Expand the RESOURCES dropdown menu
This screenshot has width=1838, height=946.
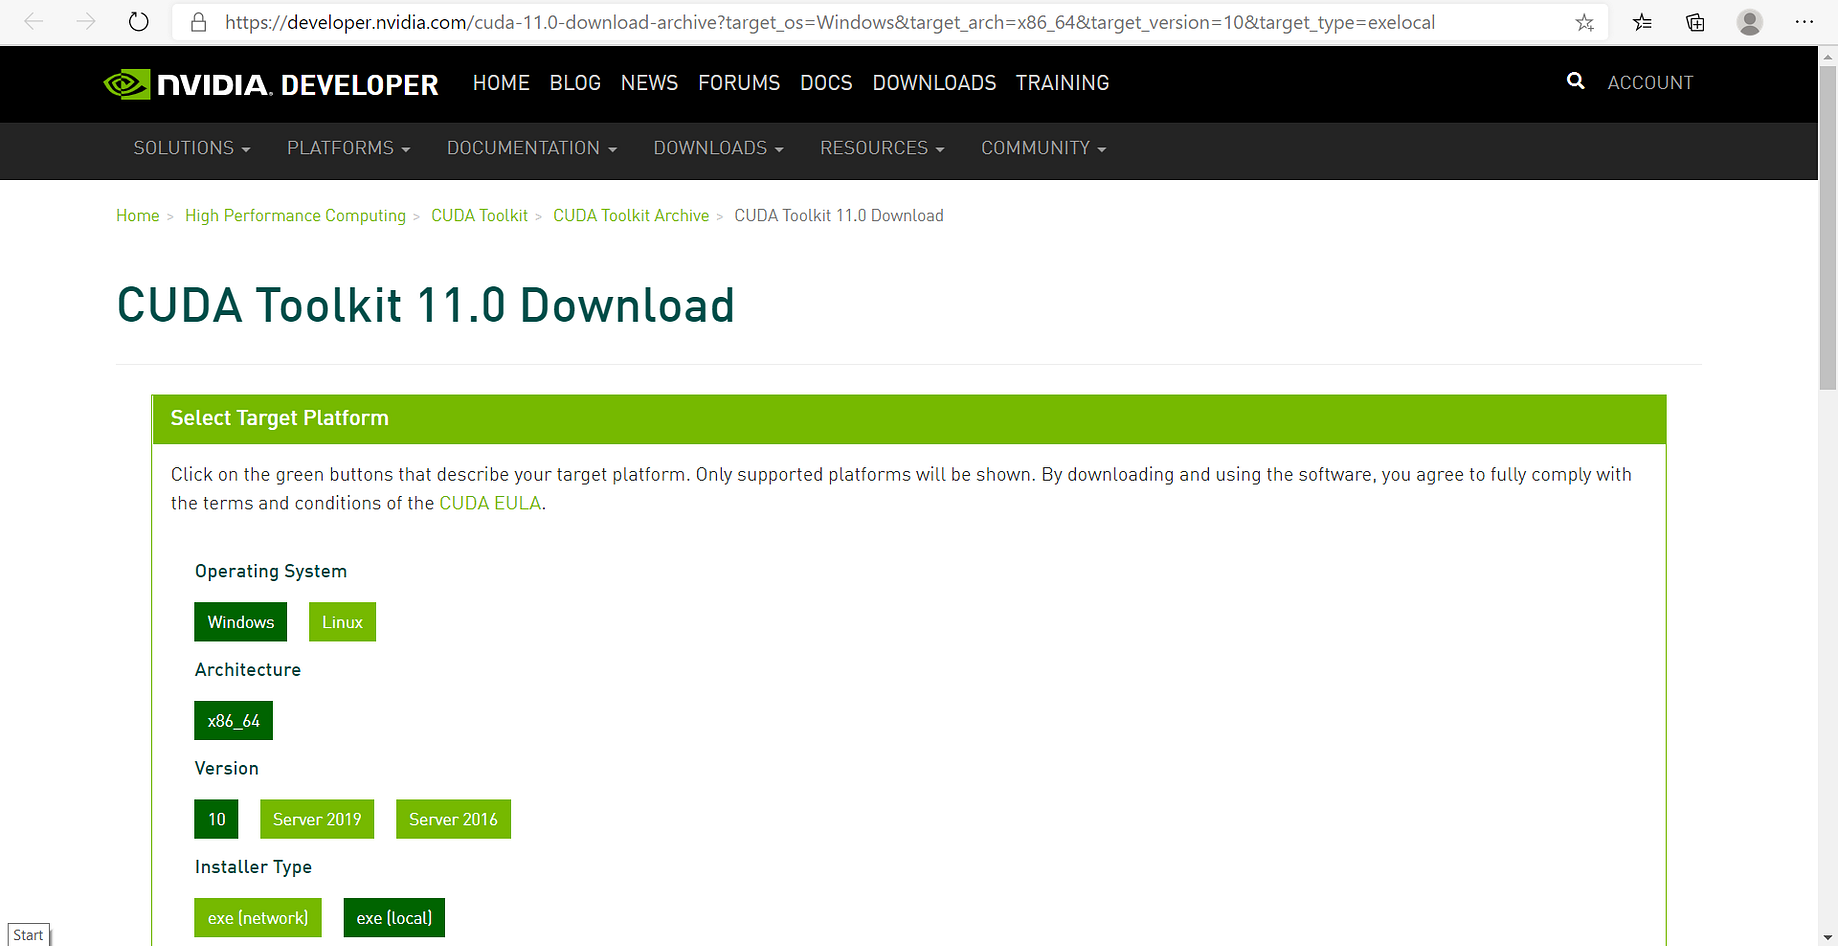click(x=882, y=148)
